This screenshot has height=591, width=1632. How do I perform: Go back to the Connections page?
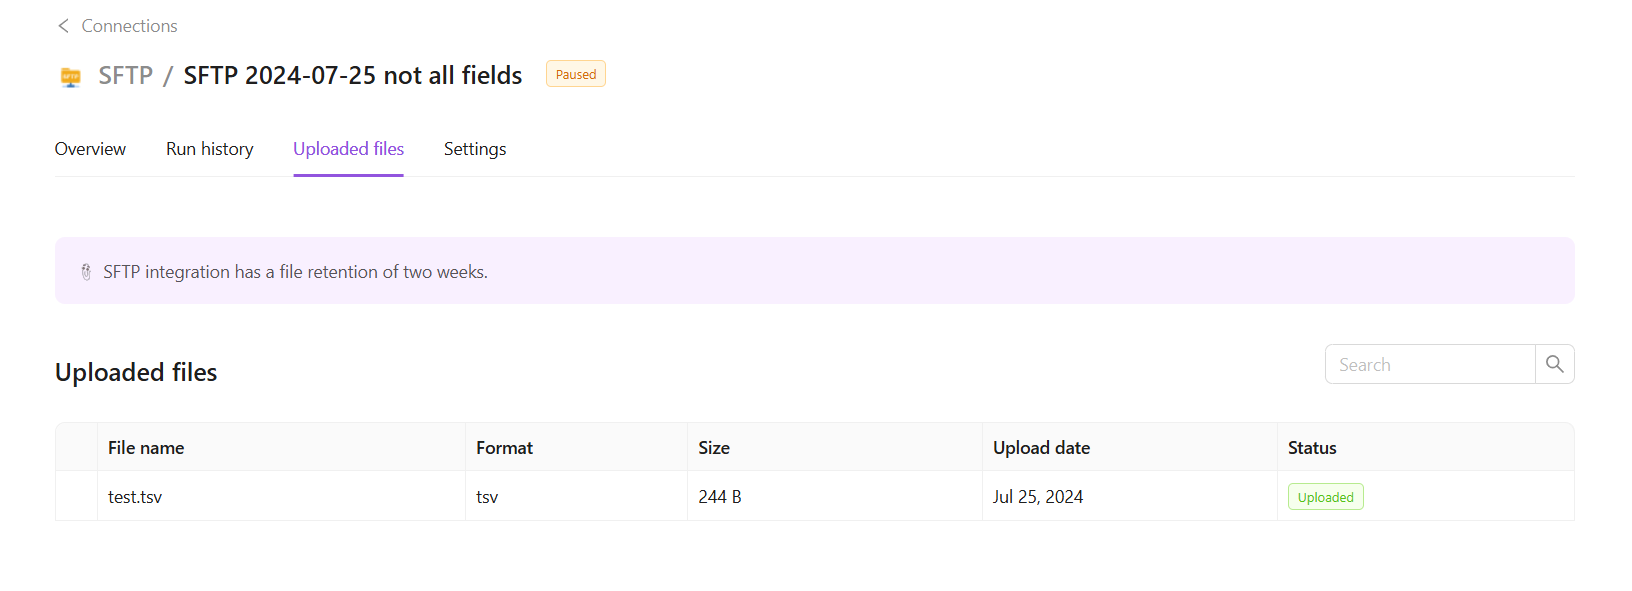point(129,26)
